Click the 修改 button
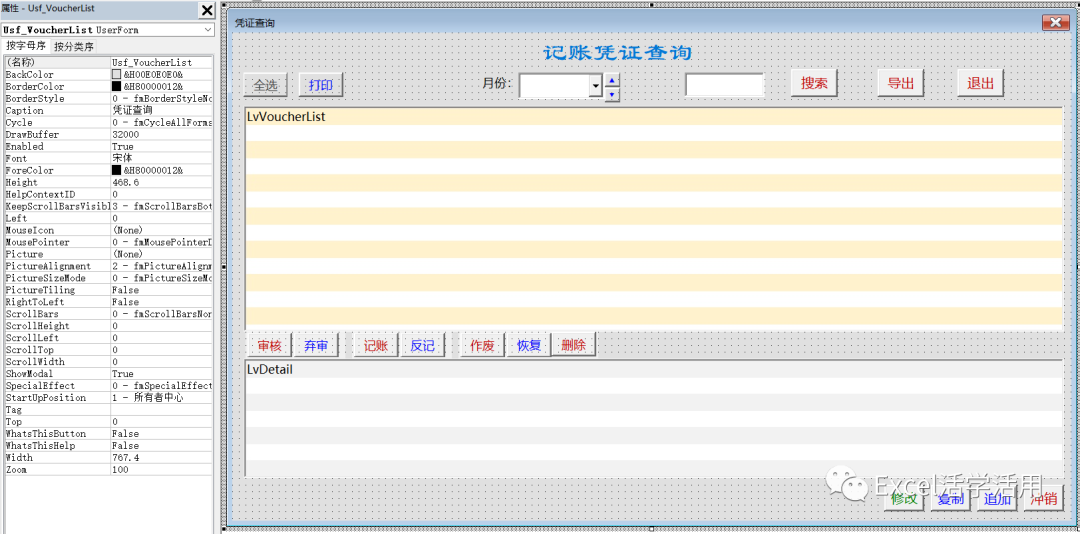The height and width of the screenshot is (534, 1080). click(x=905, y=499)
